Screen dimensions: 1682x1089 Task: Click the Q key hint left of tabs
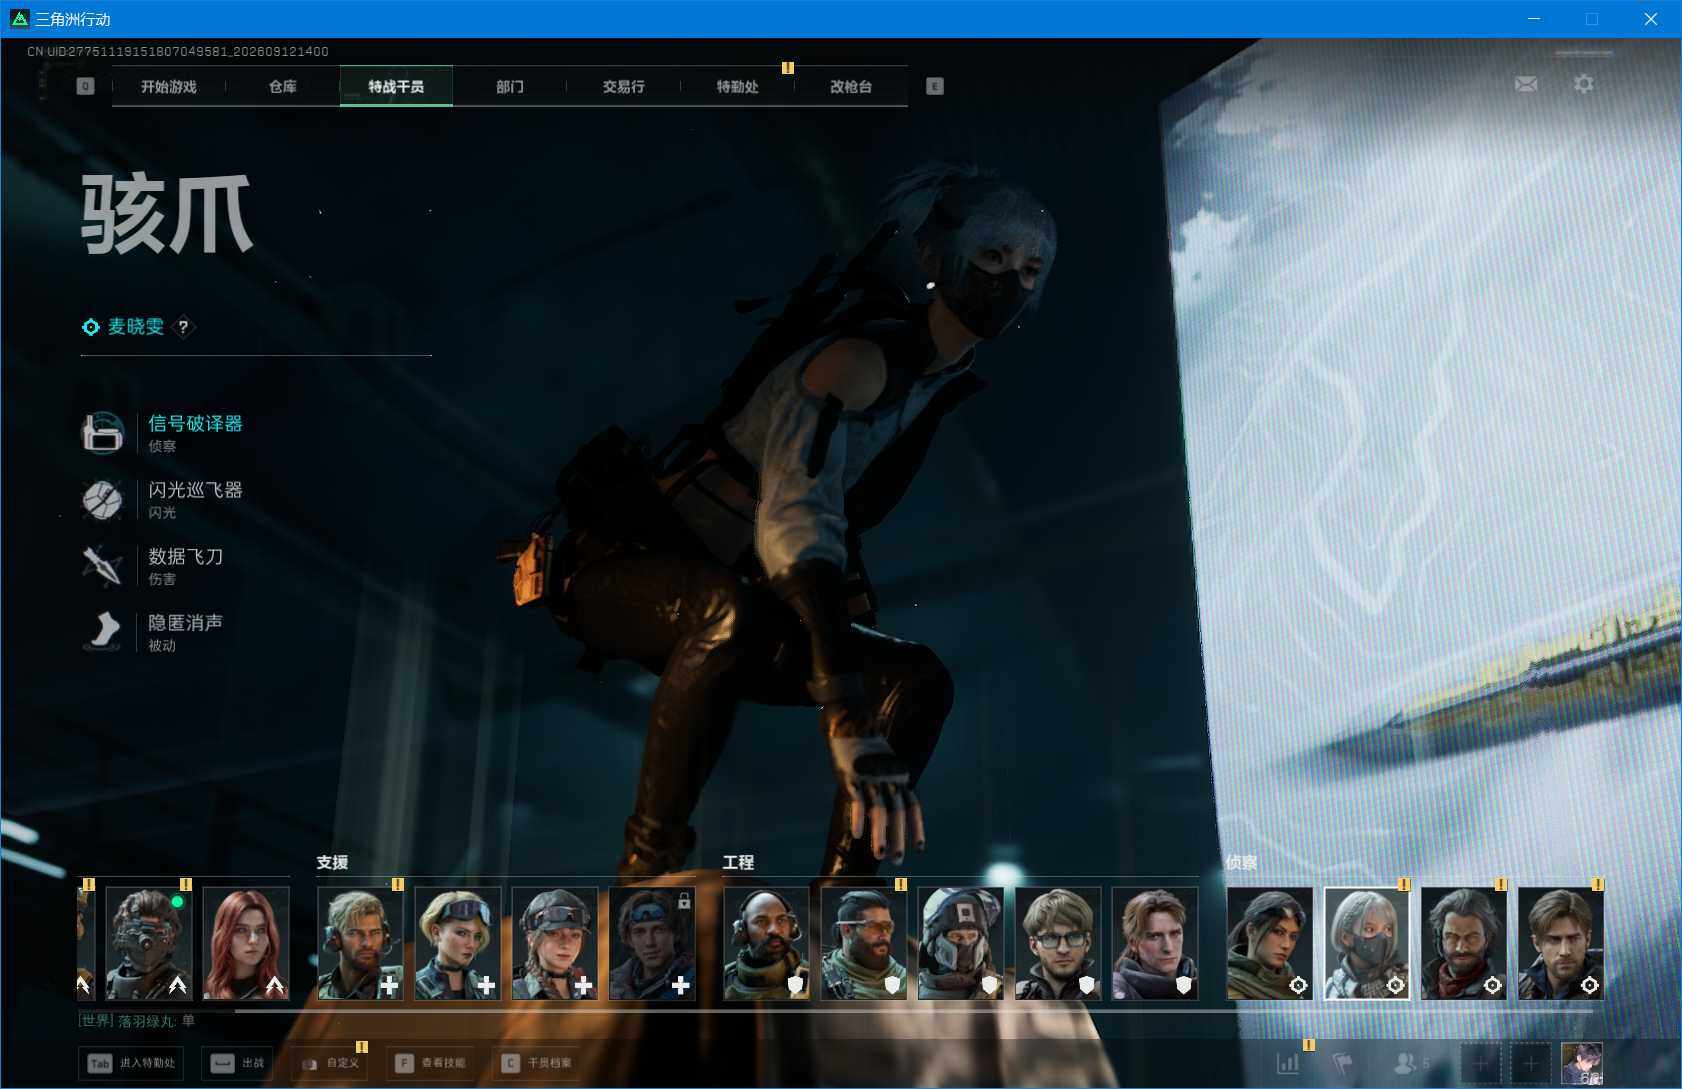click(85, 86)
